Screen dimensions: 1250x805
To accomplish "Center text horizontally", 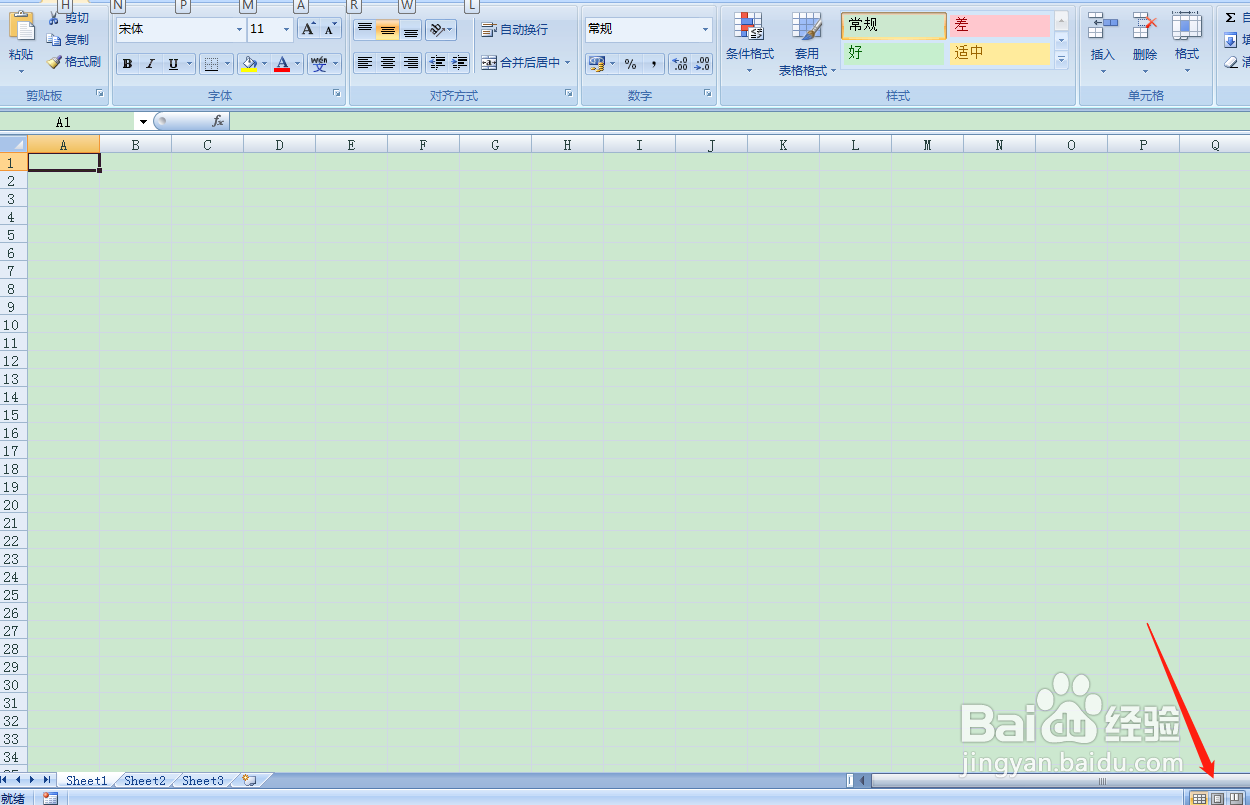I will [x=388, y=63].
